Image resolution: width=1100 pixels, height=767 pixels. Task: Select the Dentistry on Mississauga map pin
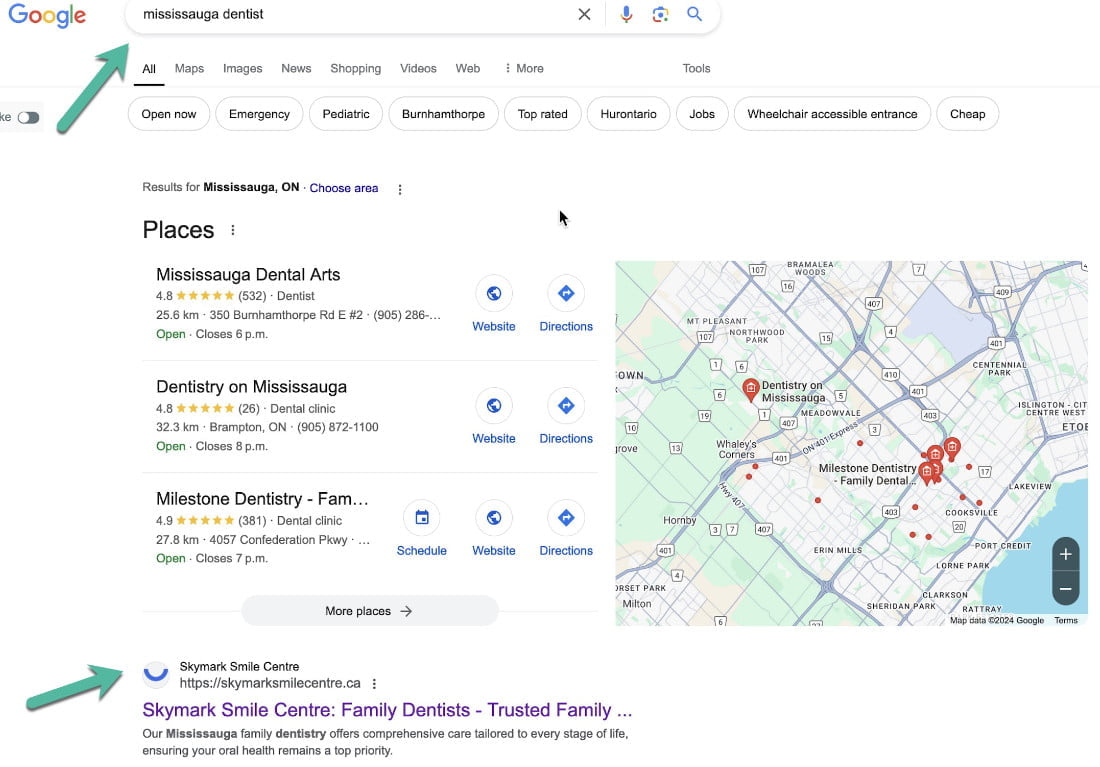pos(751,388)
